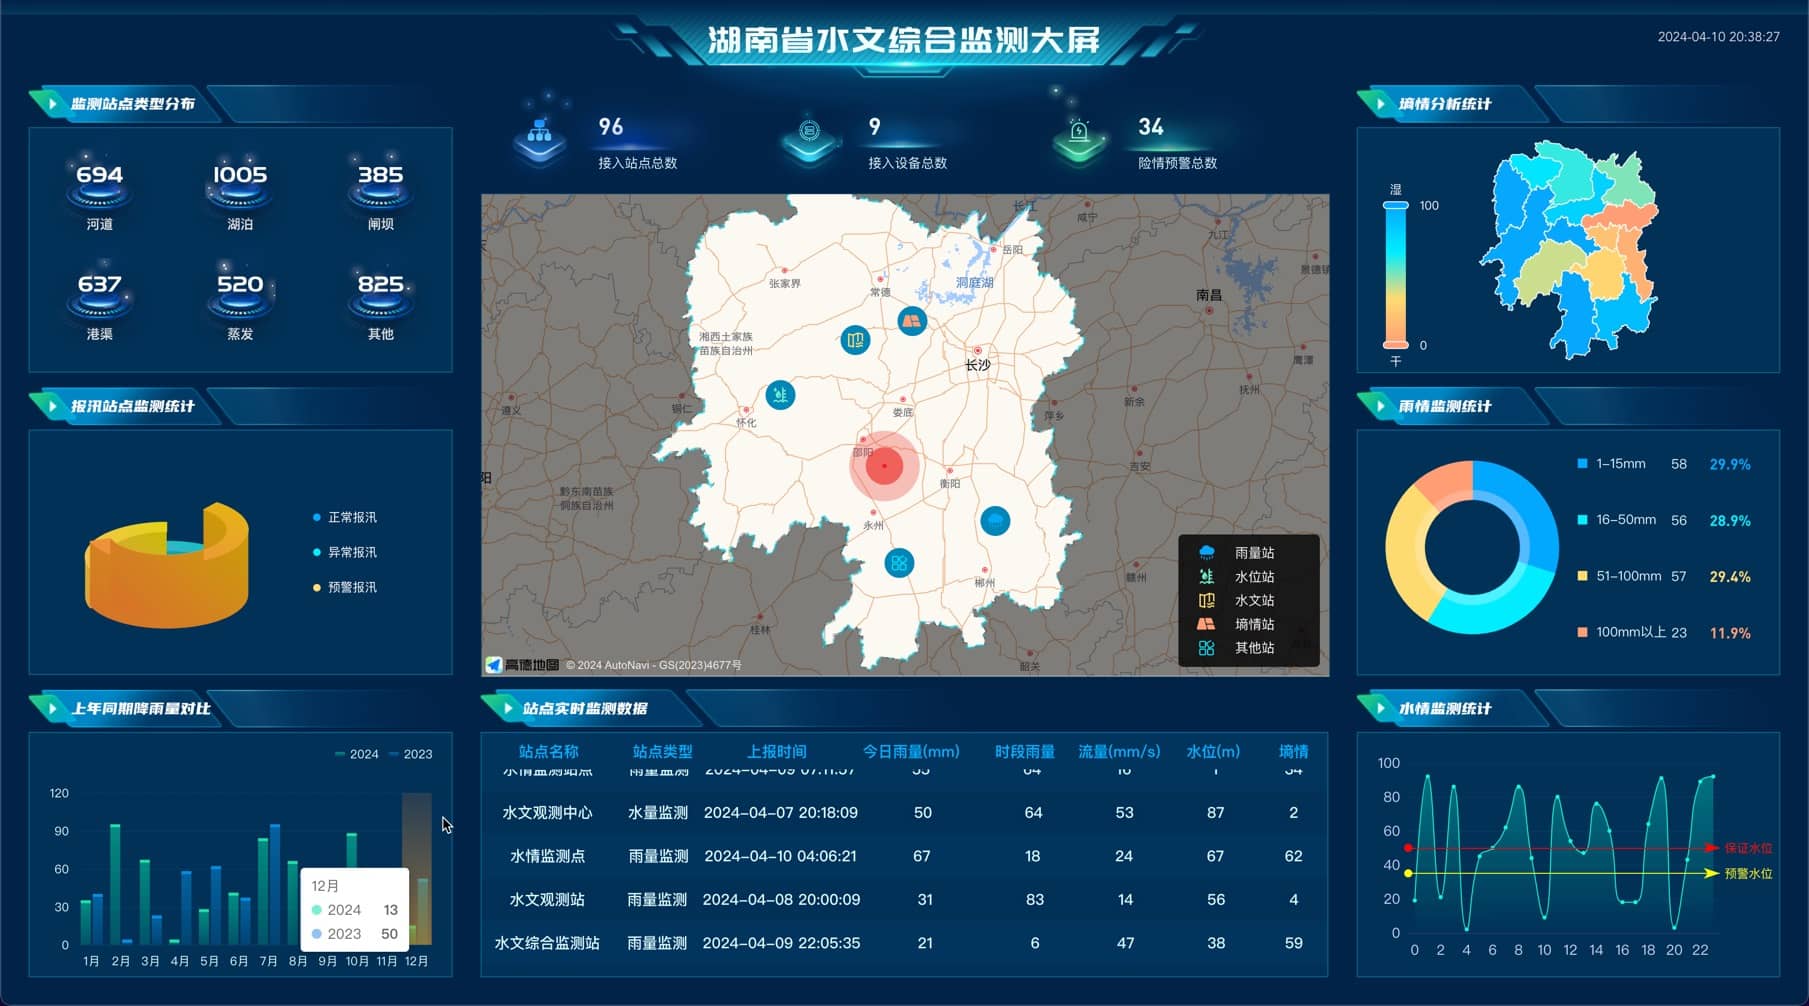Image resolution: width=1809 pixels, height=1006 pixels.
Task: Select the 雨量站 marker near 衡阳
Action: click(995, 521)
